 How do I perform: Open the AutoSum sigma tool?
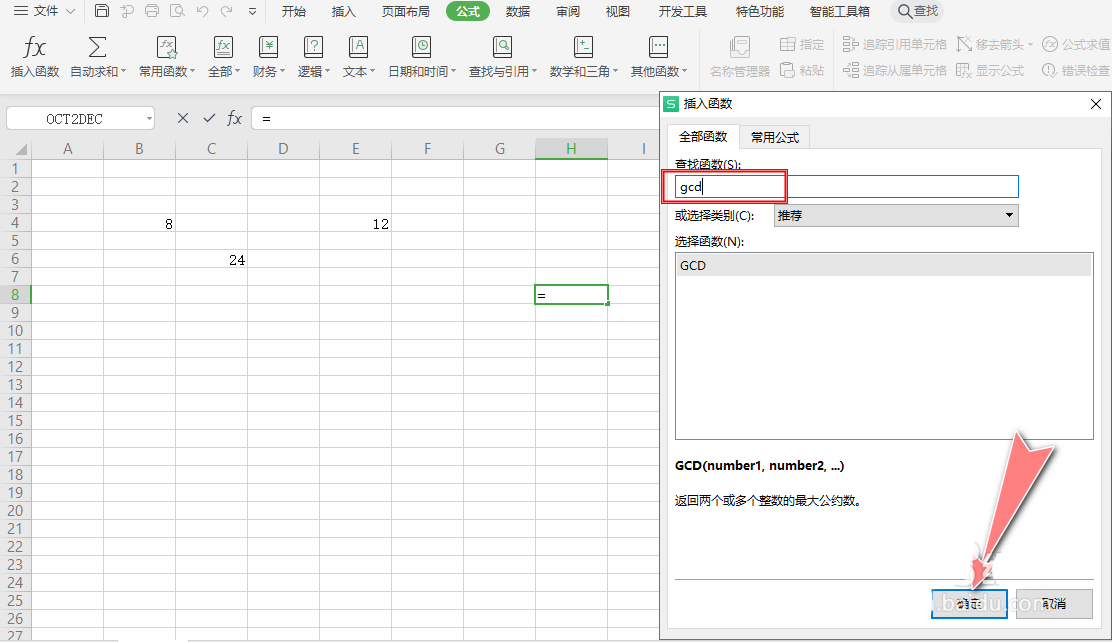pyautogui.click(x=97, y=48)
